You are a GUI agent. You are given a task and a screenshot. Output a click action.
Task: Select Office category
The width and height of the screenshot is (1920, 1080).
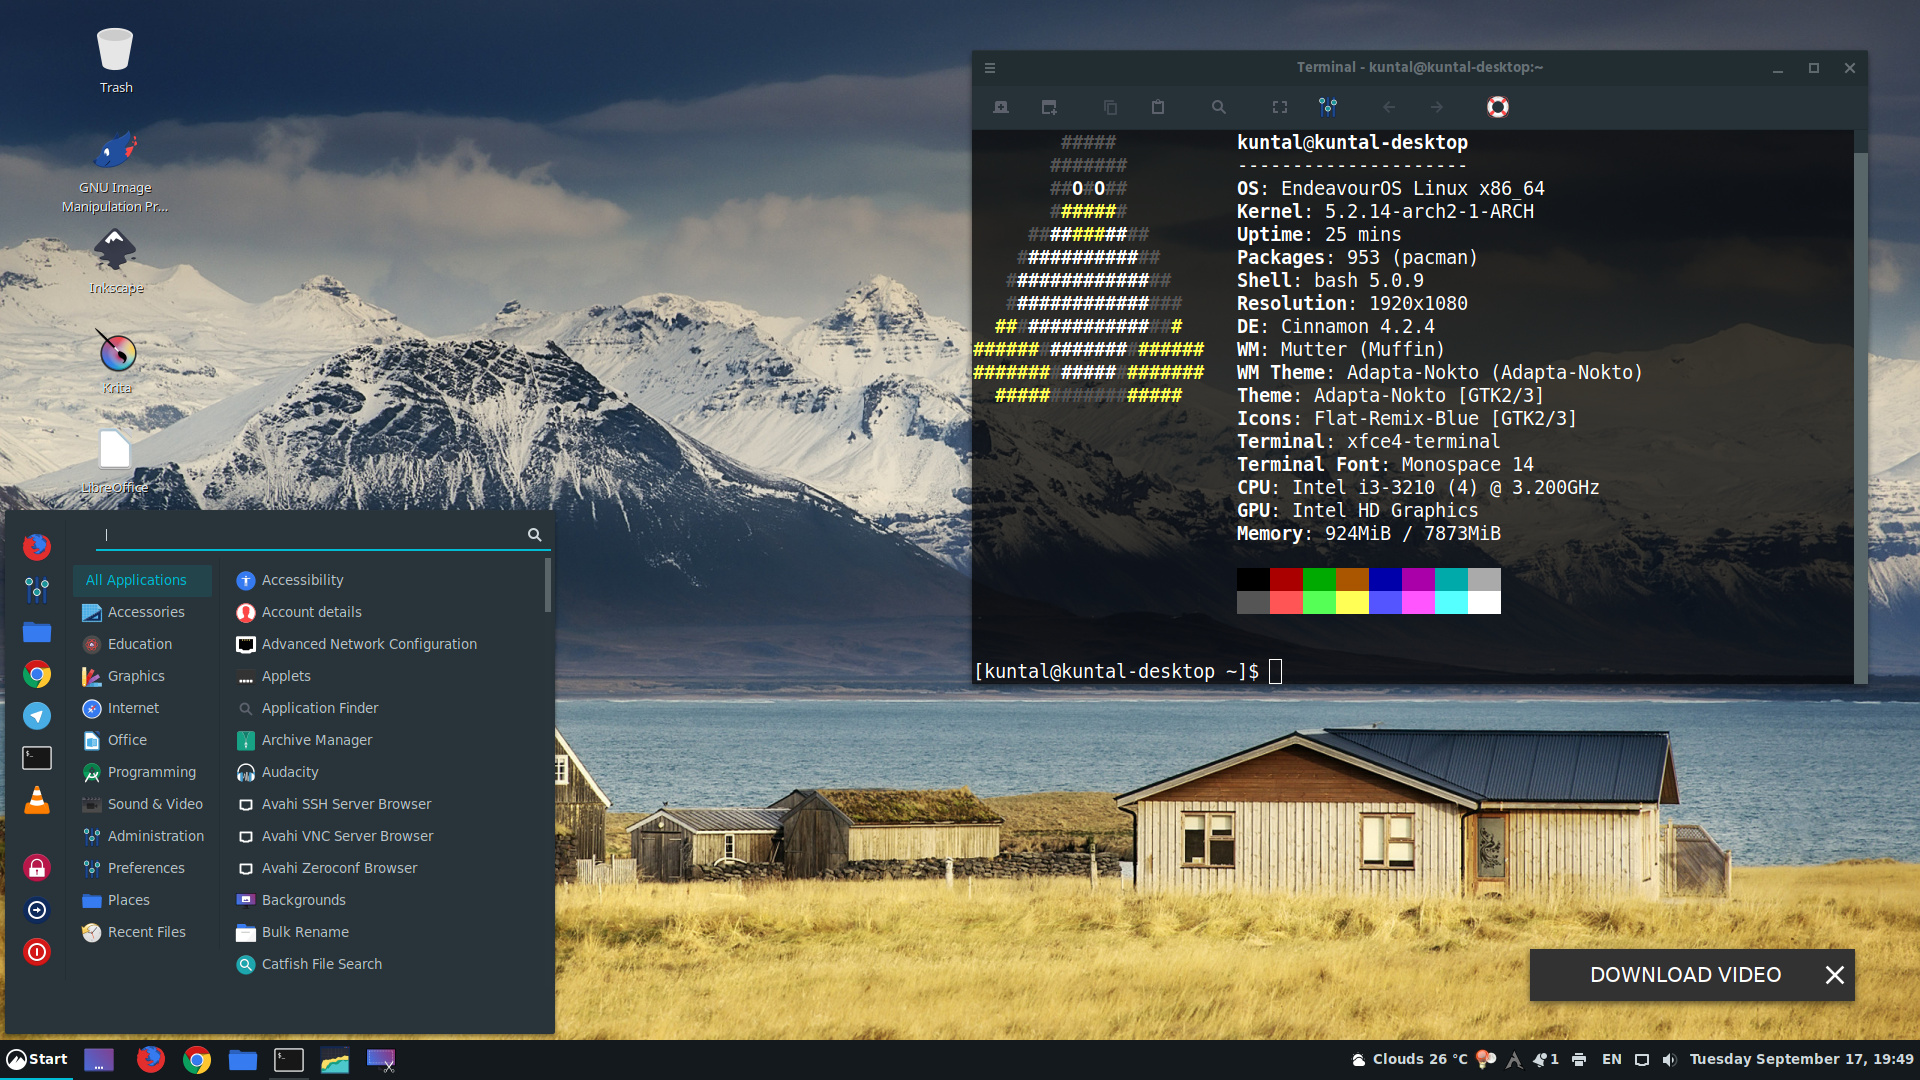tap(142, 740)
